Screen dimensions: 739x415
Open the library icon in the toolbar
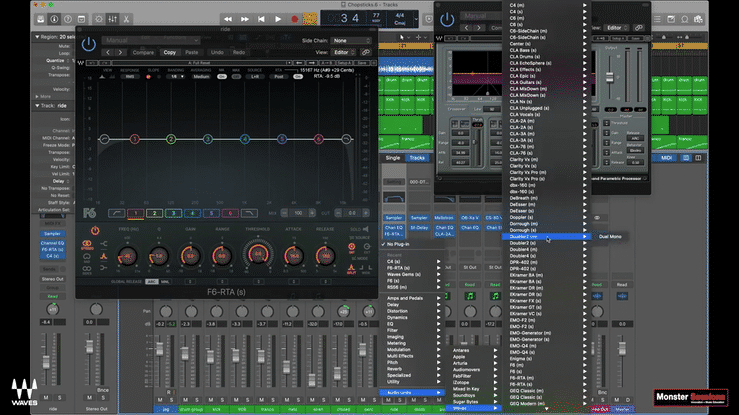[x=41, y=19]
